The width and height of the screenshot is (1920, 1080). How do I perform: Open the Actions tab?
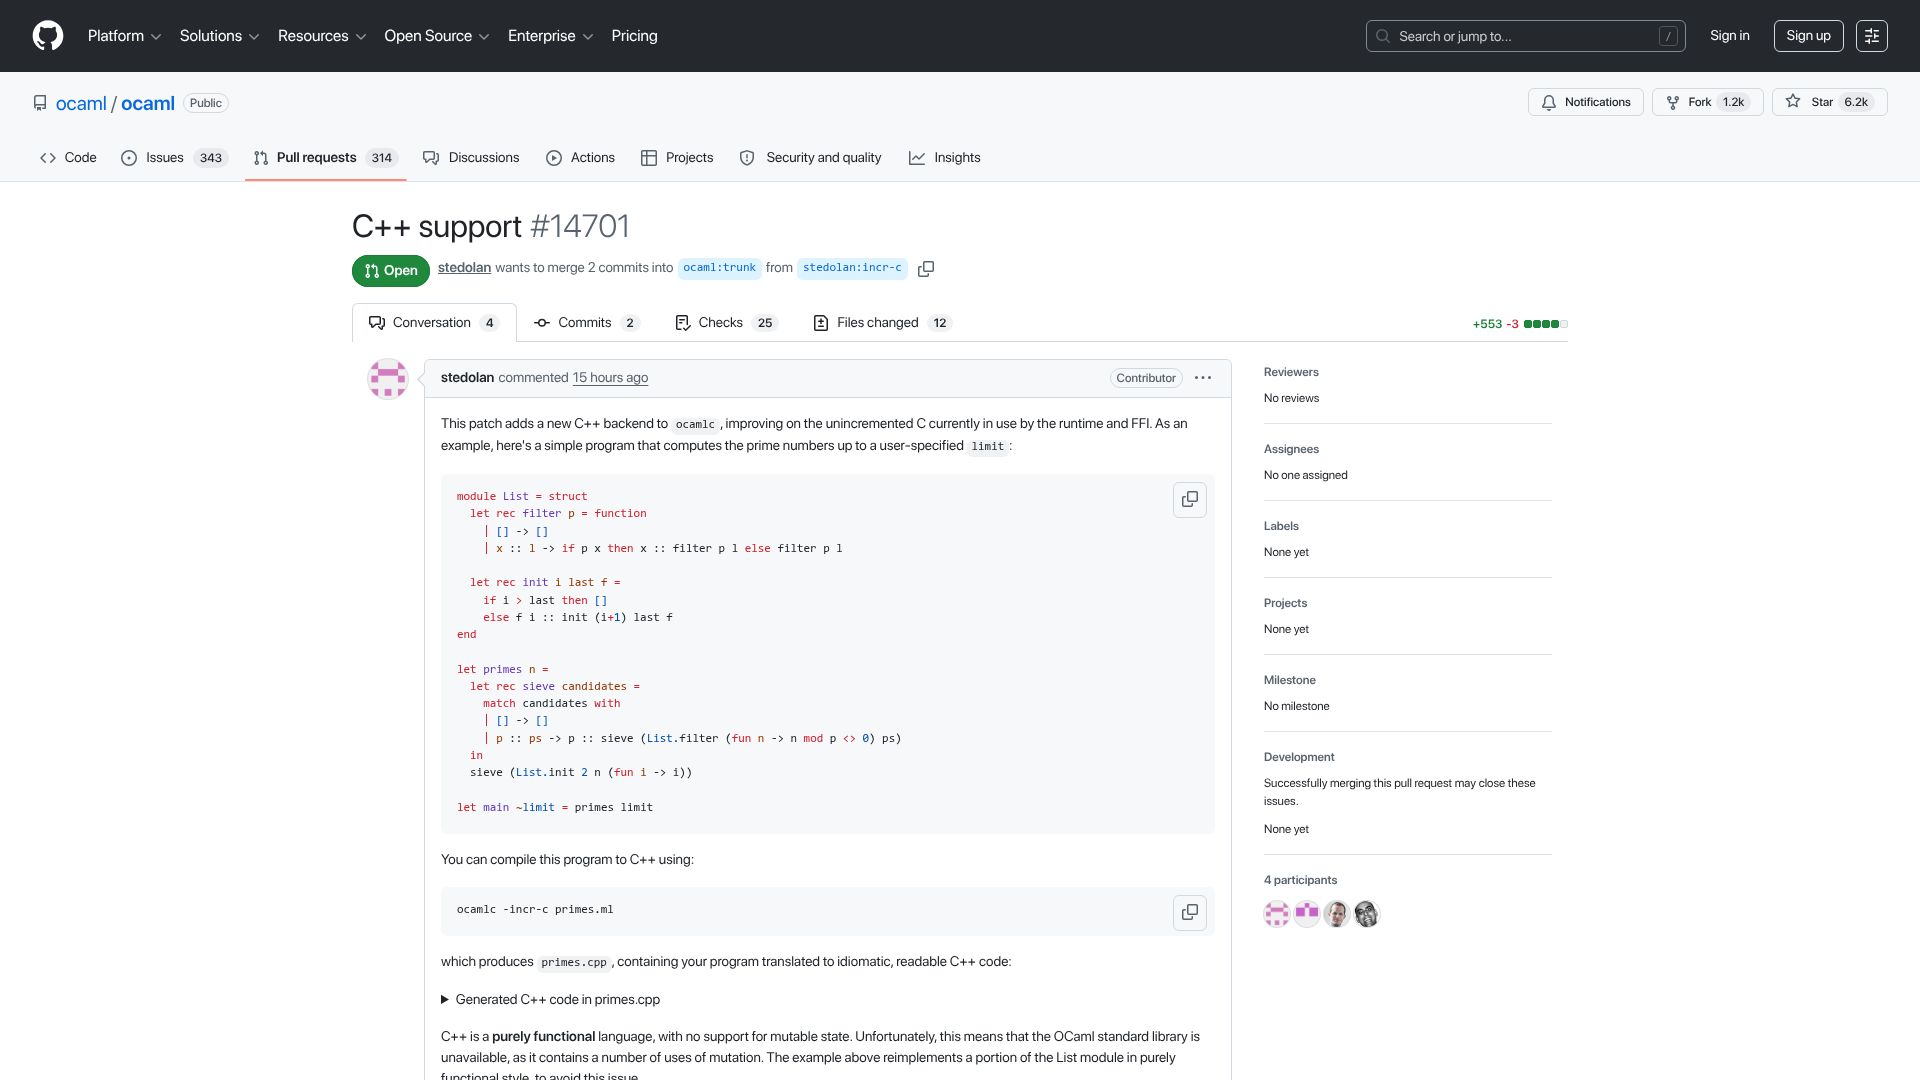point(580,158)
